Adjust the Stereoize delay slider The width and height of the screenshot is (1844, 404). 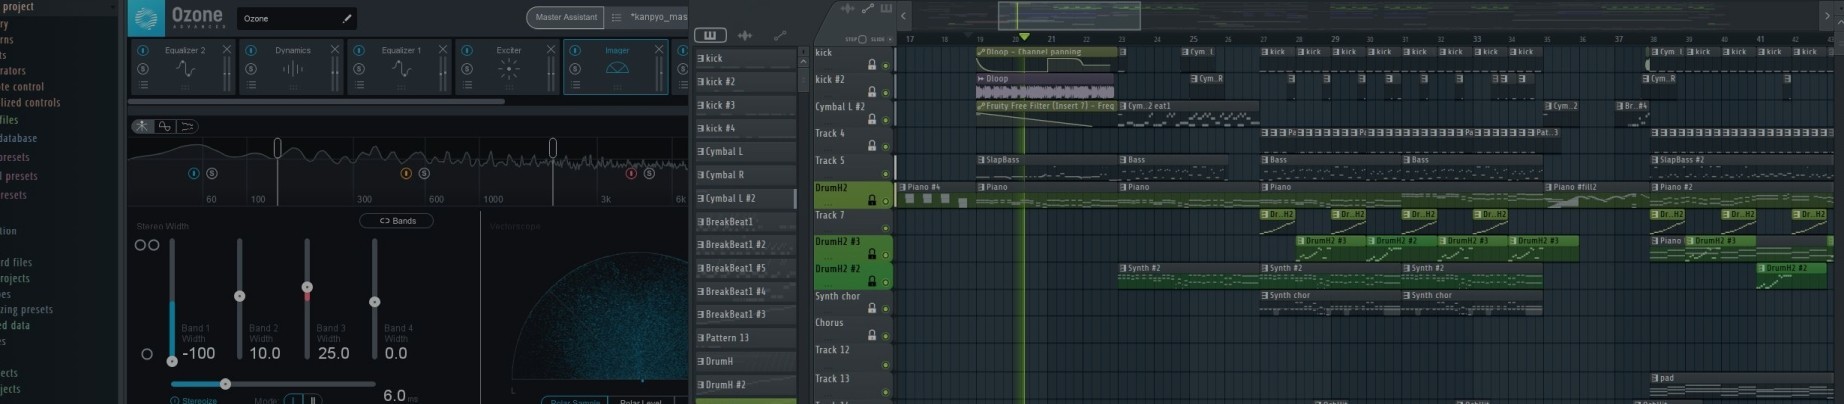(x=272, y=383)
